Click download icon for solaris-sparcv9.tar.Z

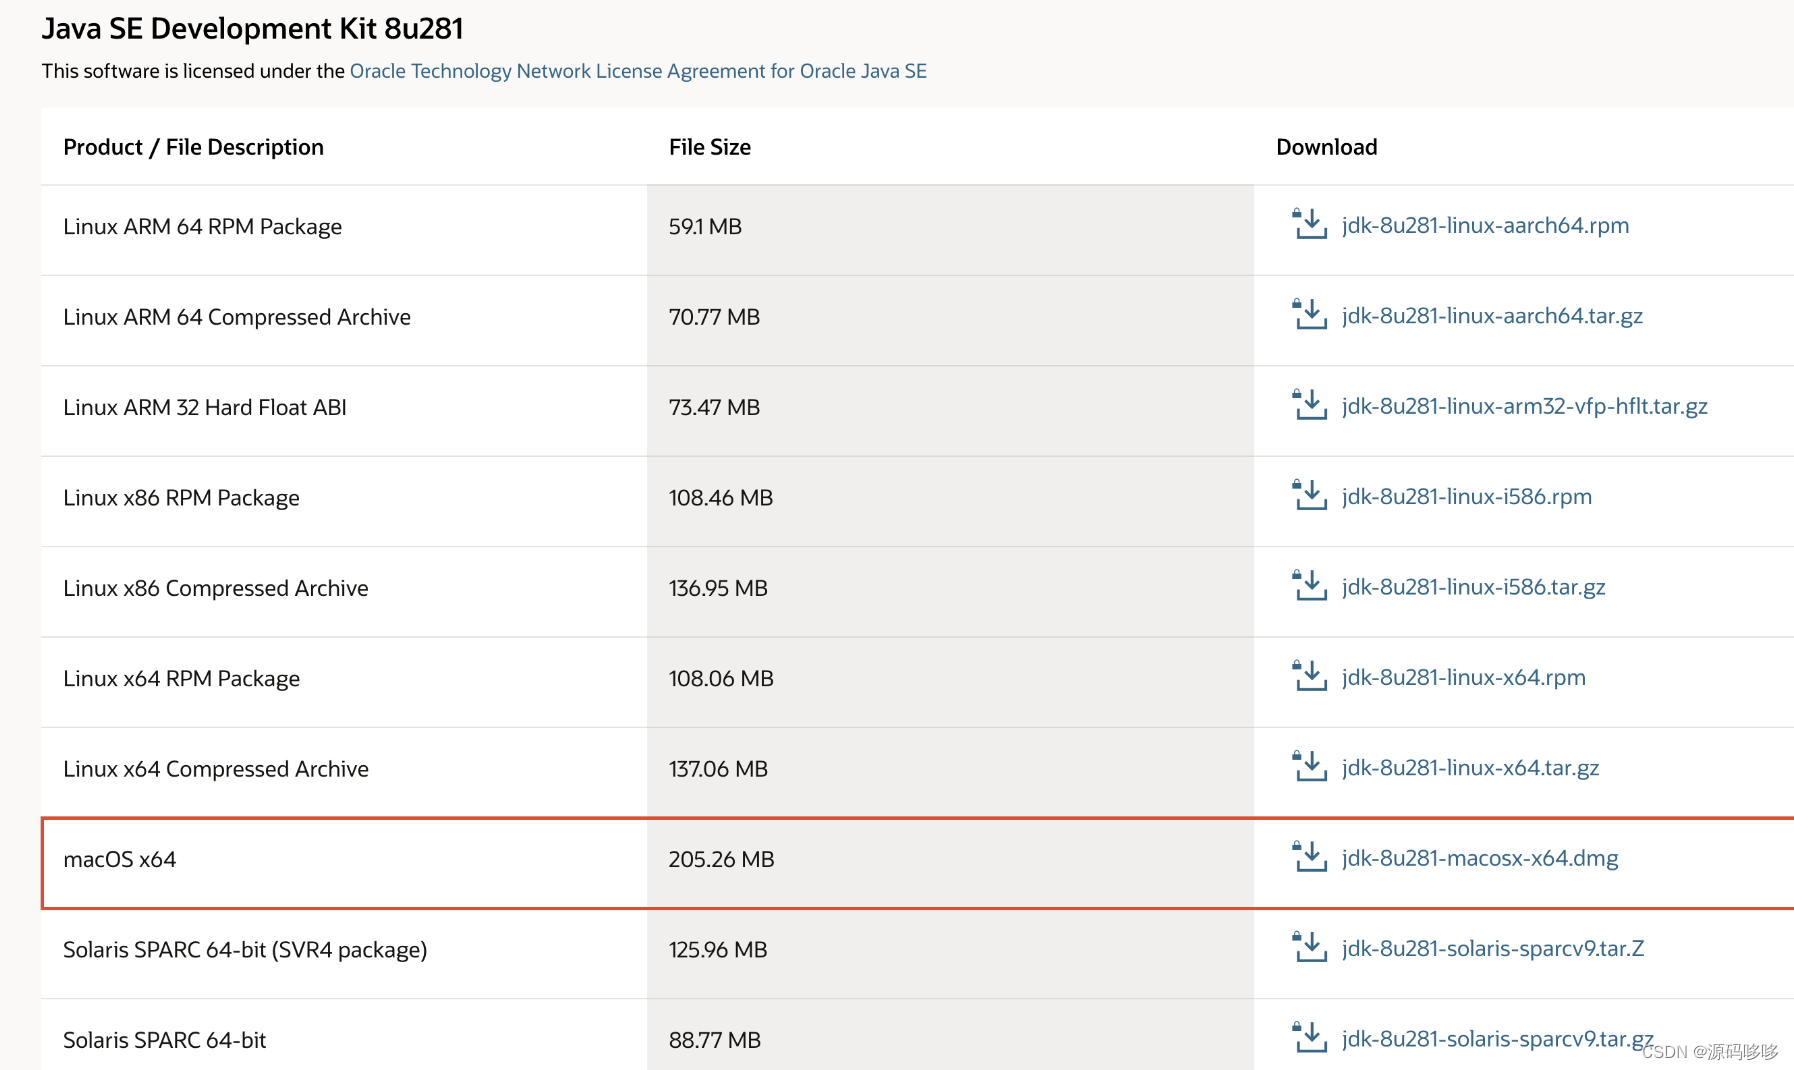tap(1309, 947)
